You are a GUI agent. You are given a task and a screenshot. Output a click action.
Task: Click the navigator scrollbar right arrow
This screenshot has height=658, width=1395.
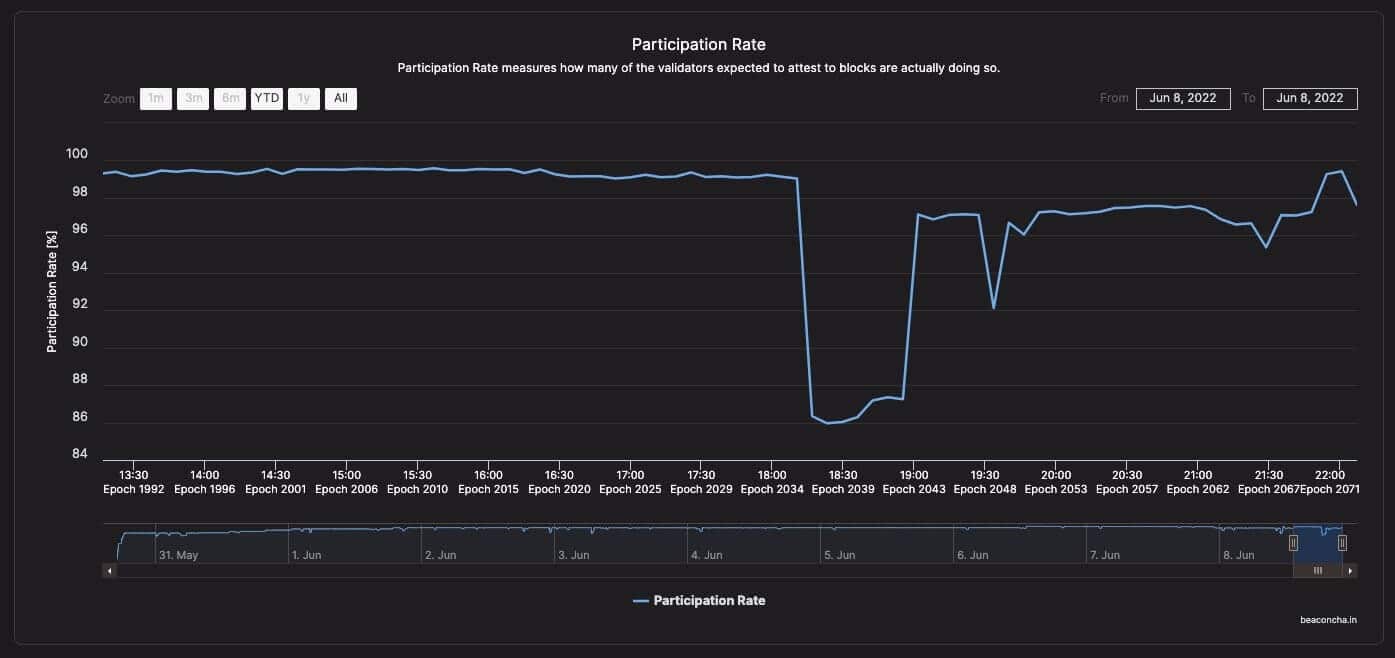point(1350,570)
